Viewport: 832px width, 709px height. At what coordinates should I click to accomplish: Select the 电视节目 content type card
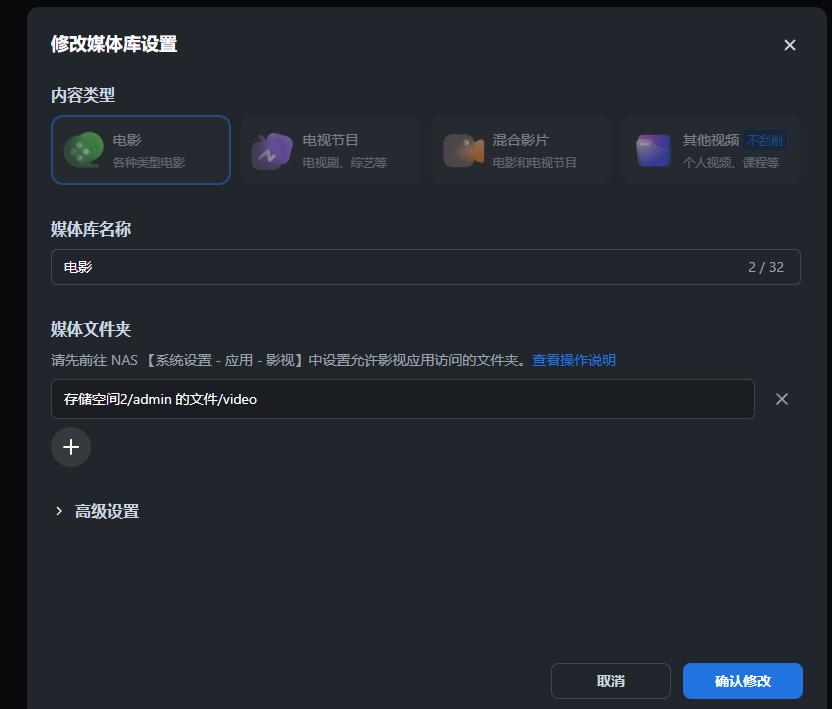(331, 150)
